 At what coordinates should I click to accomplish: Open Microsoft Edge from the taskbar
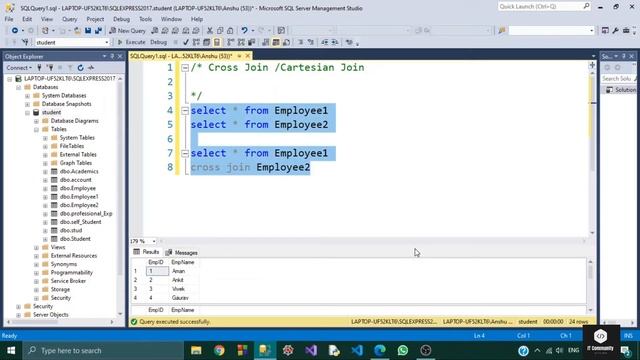380,351
